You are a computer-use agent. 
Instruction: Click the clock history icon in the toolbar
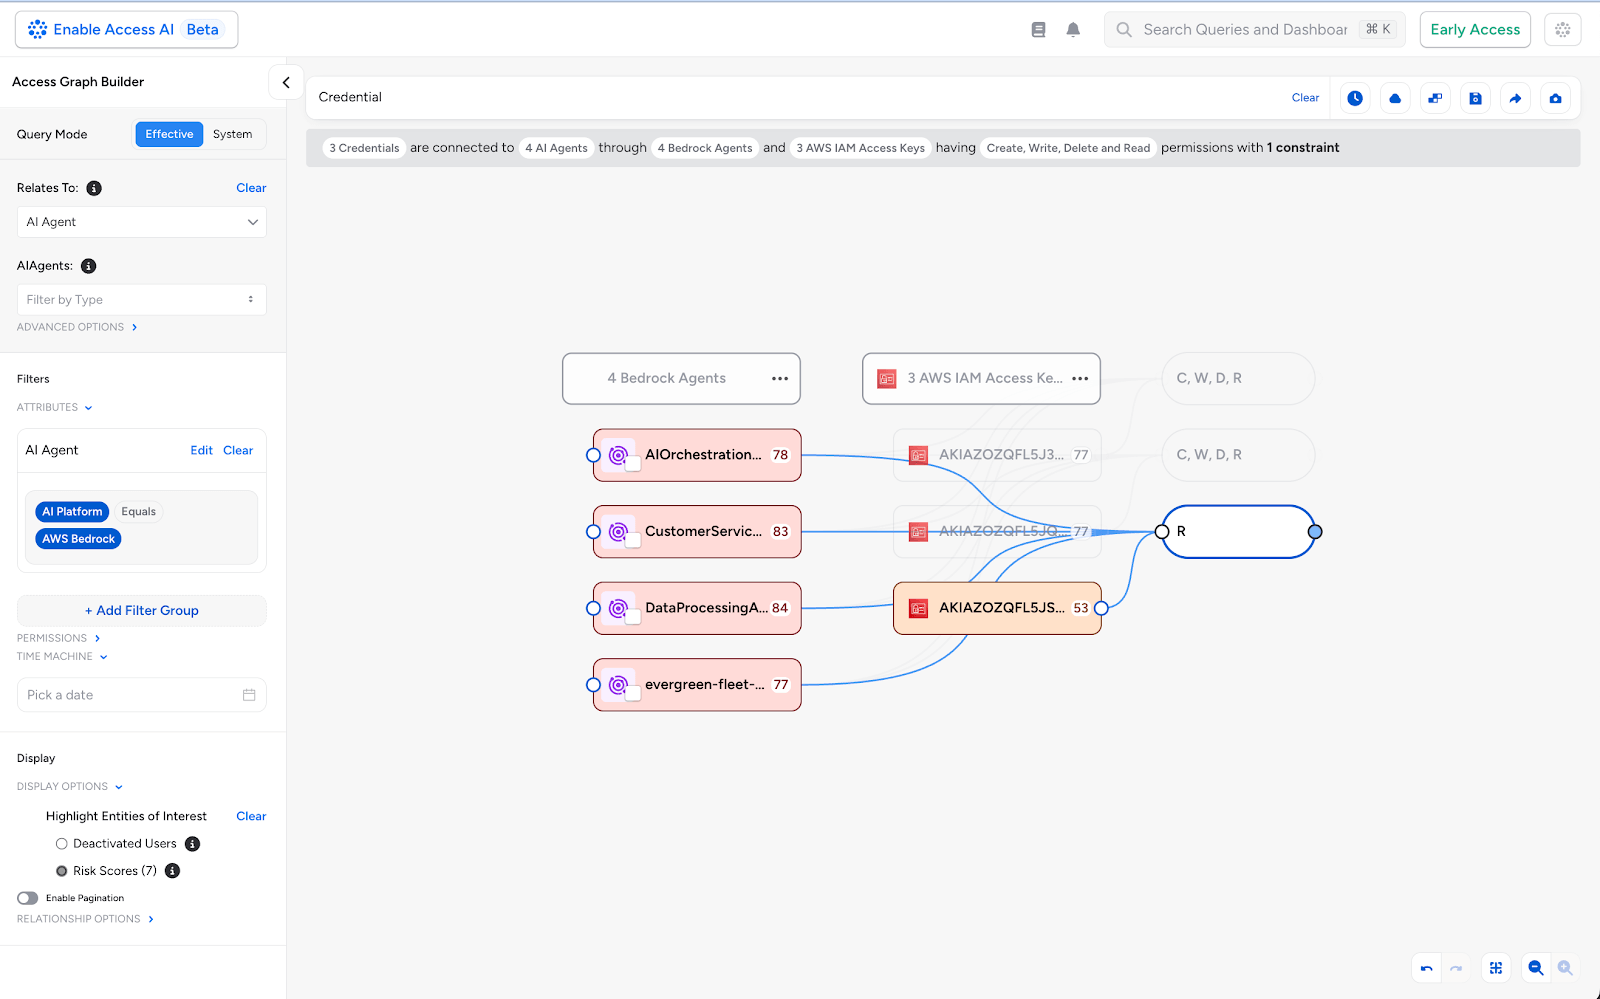(1355, 98)
